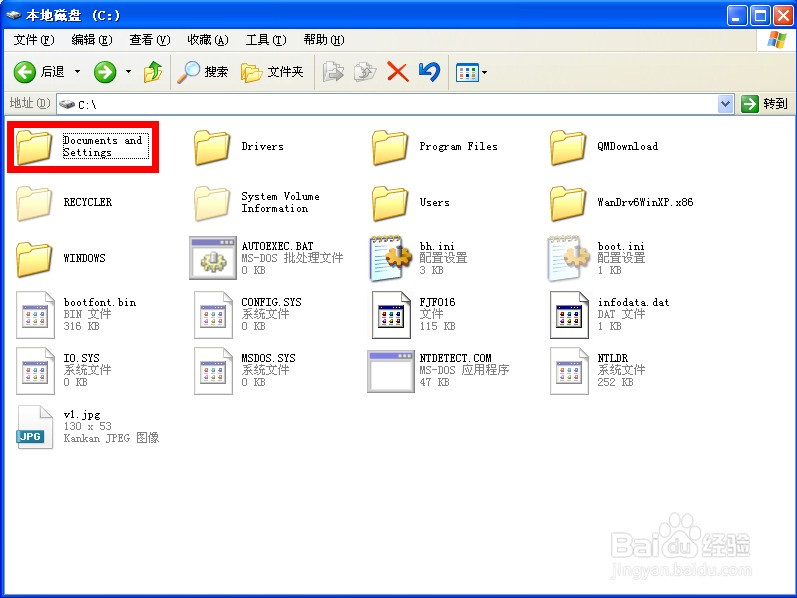Select the boot.ini configuration file
The height and width of the screenshot is (598, 797).
pyautogui.click(x=568, y=258)
